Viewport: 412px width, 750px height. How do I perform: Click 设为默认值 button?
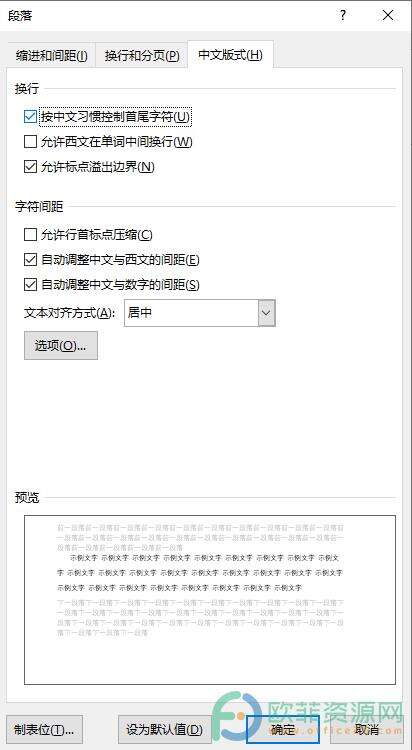(165, 729)
